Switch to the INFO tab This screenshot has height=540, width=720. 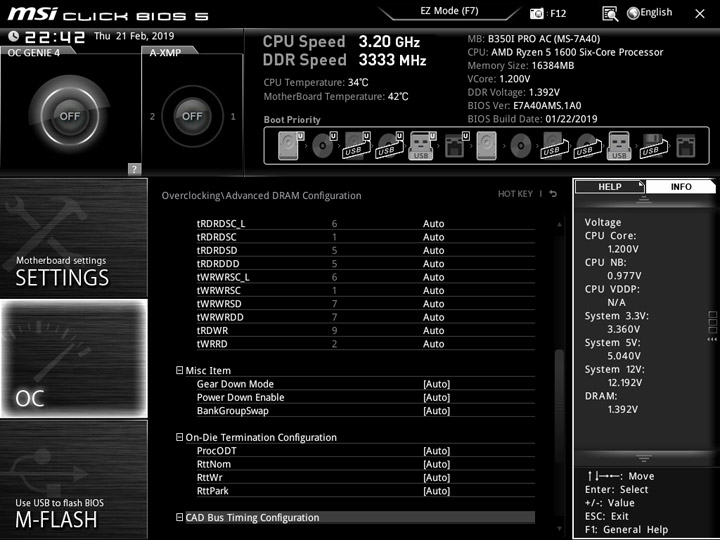coord(681,186)
